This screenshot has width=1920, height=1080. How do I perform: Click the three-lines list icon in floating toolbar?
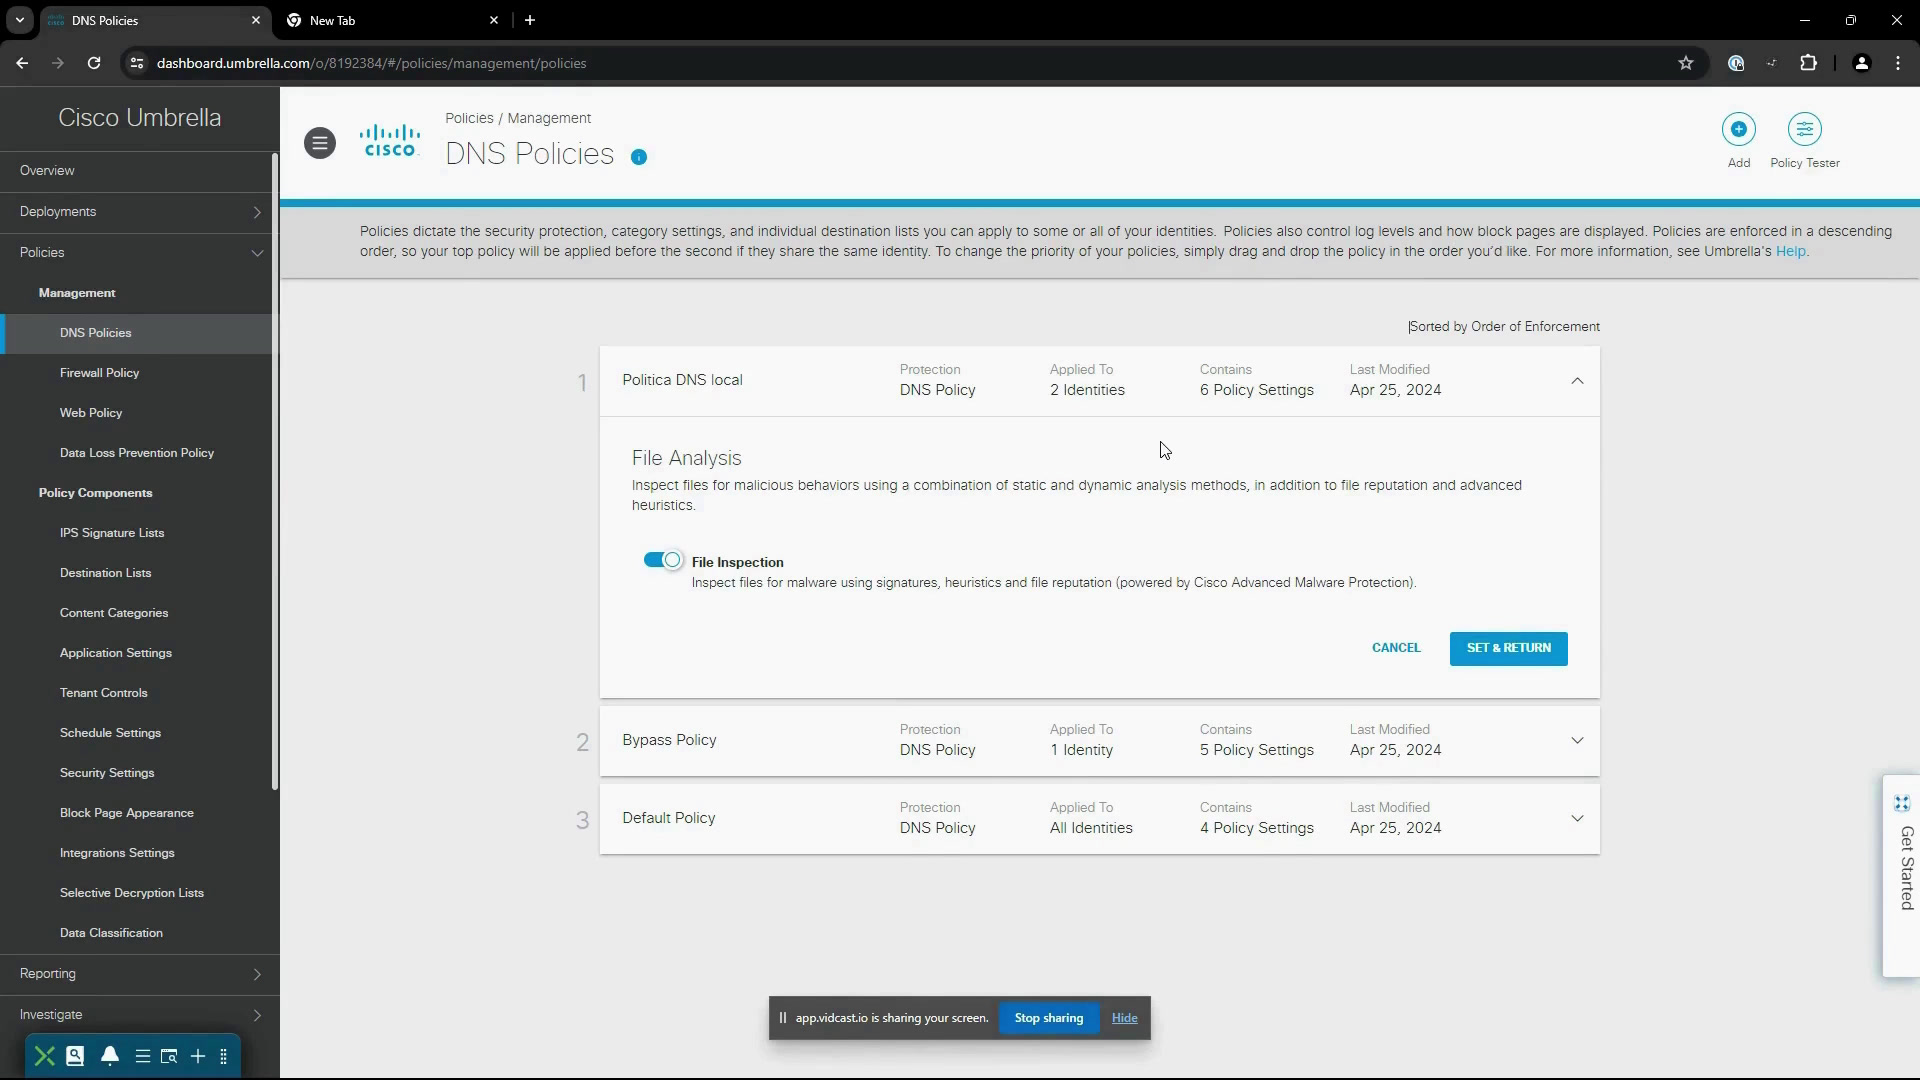pos(143,1056)
